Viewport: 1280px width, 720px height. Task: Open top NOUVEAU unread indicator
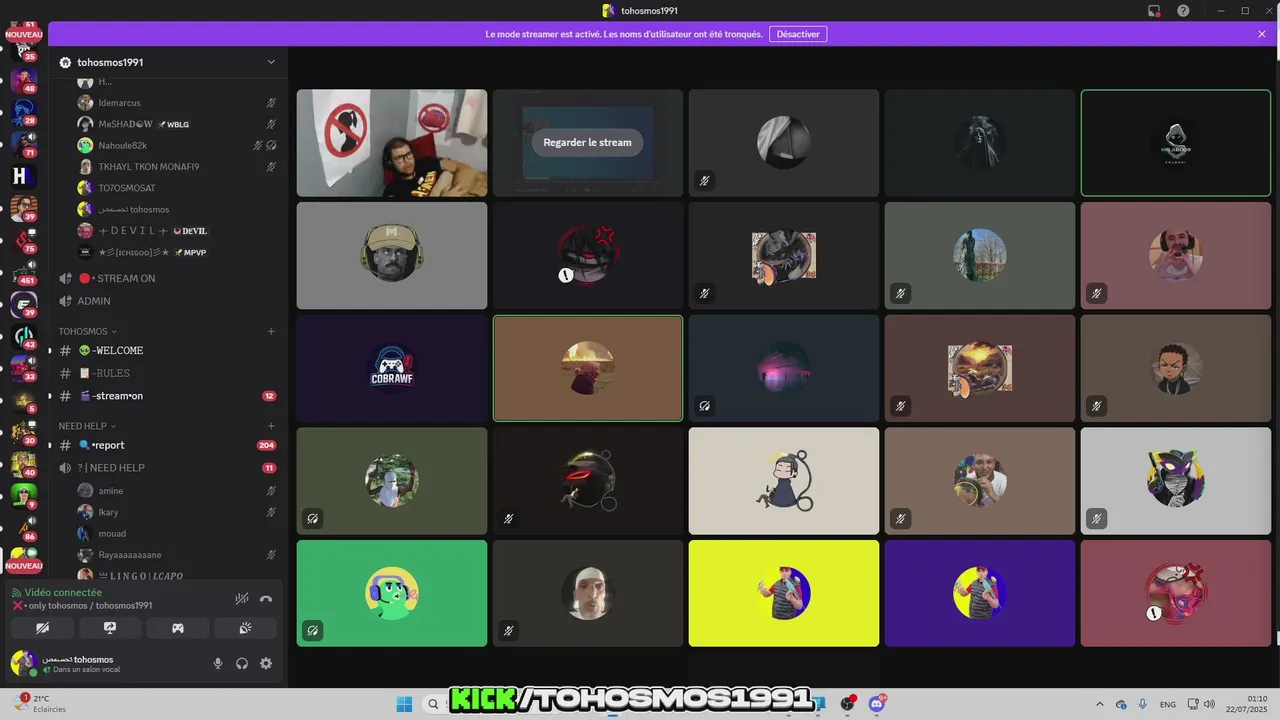pos(24,34)
